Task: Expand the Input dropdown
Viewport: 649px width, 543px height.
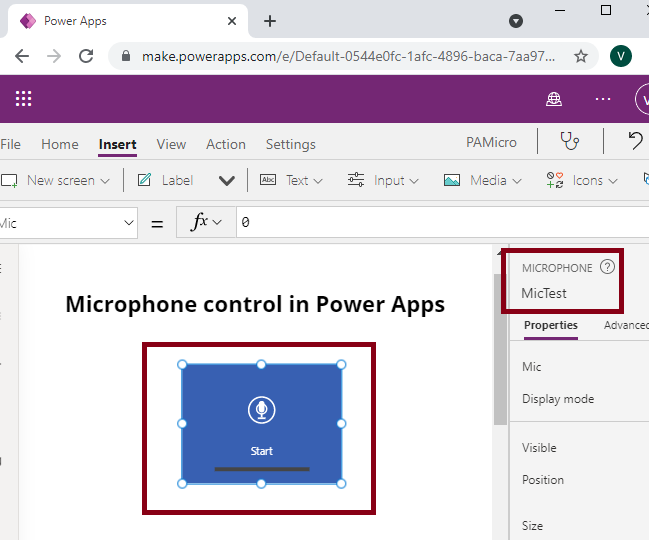Action: tap(414, 181)
